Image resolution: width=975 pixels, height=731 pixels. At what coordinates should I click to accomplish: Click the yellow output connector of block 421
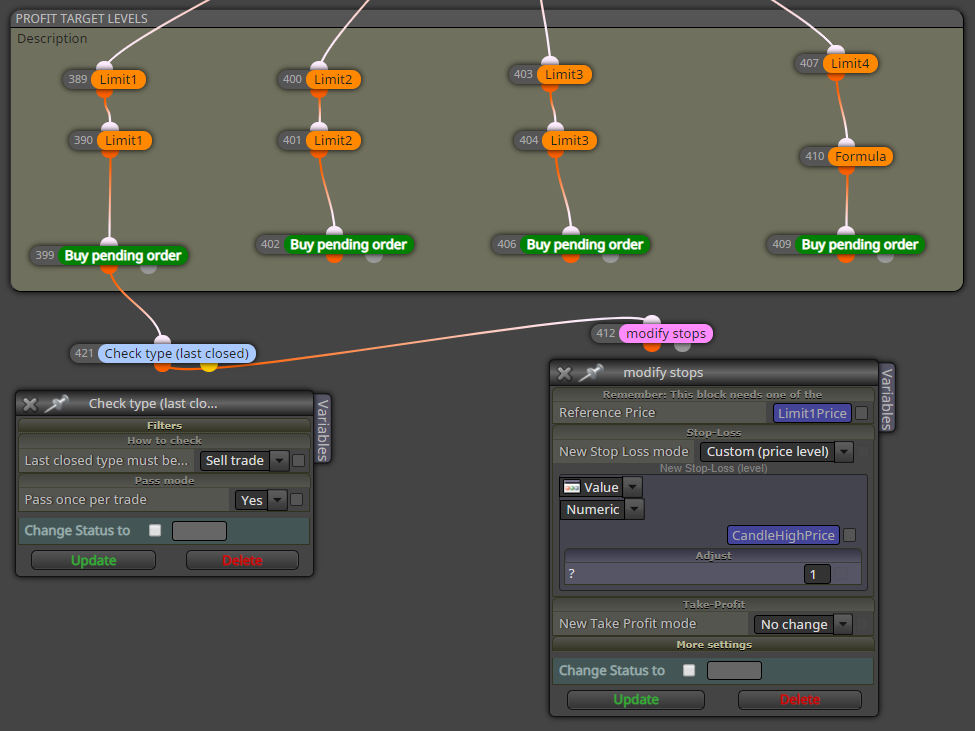pyautogui.click(x=209, y=366)
